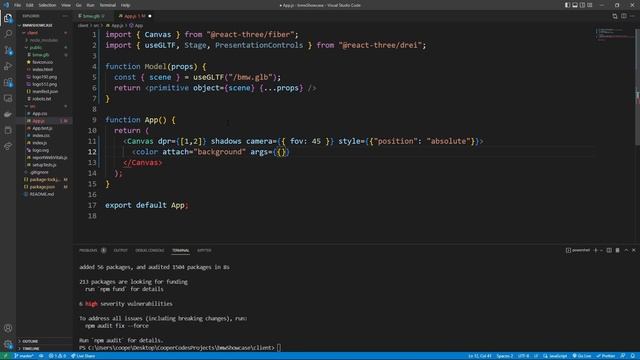The image size is (640, 360).
Task: Close the terminal panel with X
Action: 634,250
